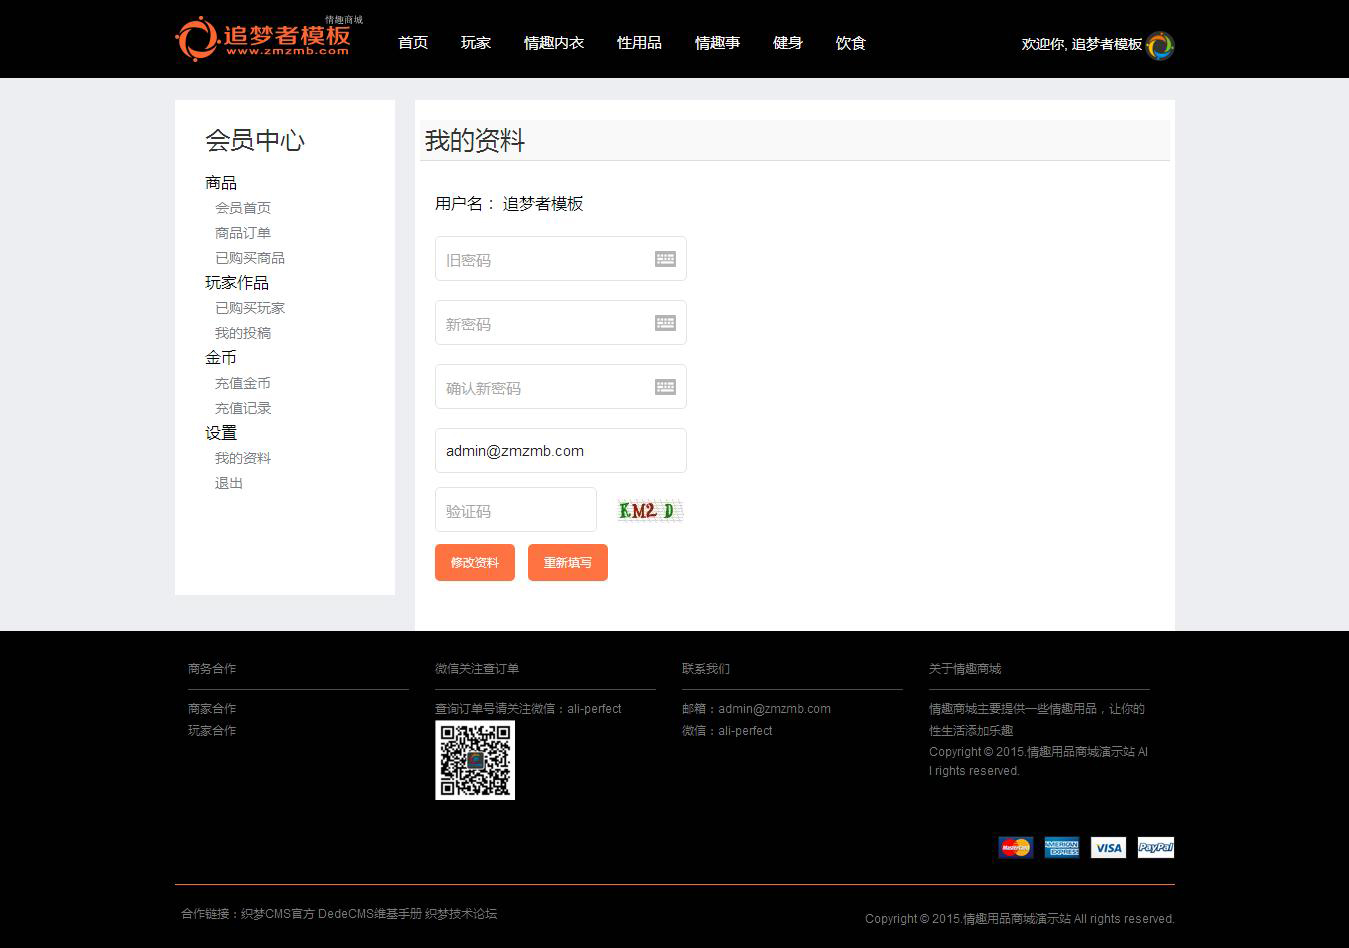Open virtual keyboard in old password field

(x=665, y=259)
